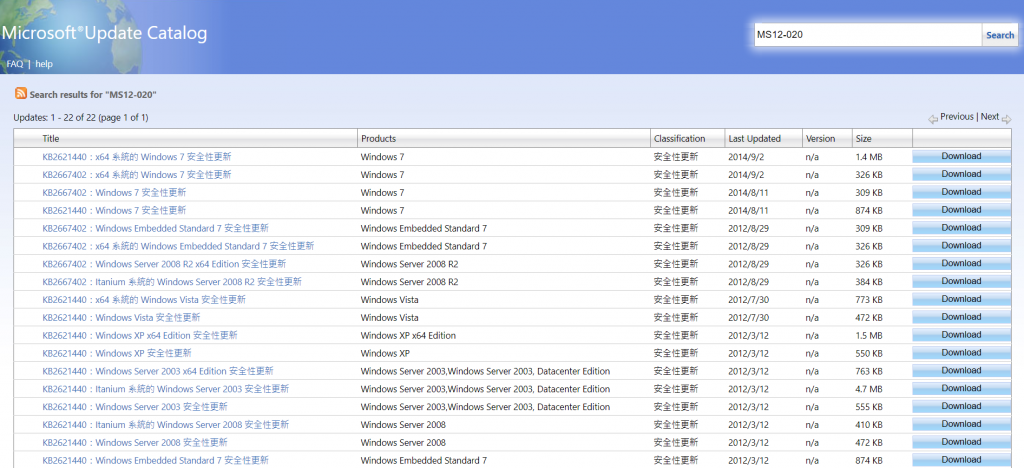Download the 1.4 MB Windows 7 update
1024x468 pixels.
[961, 157]
